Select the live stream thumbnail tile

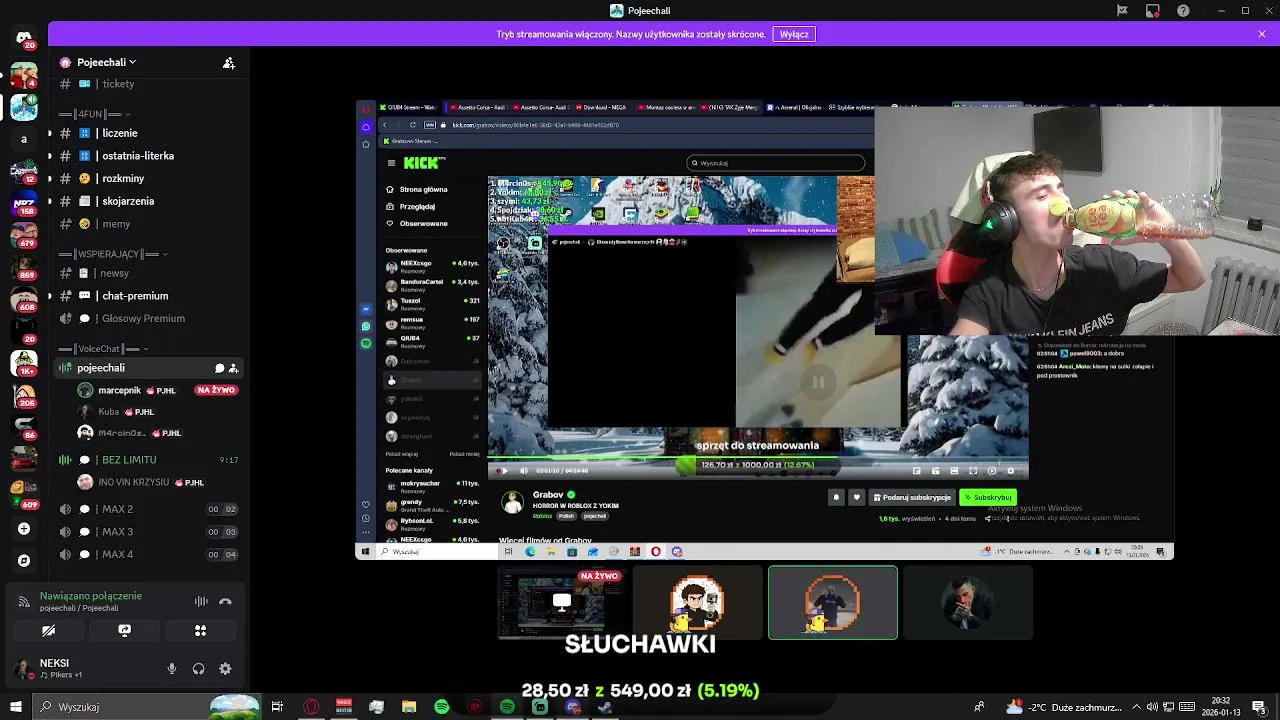(562, 603)
